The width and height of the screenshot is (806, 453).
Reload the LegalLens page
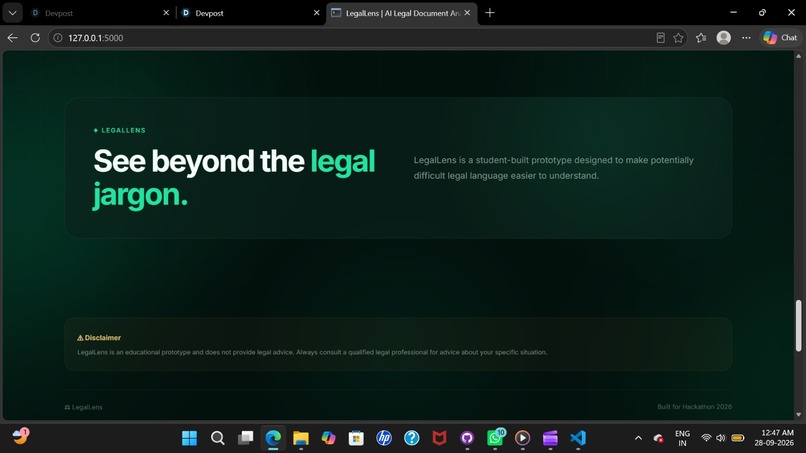tap(35, 38)
